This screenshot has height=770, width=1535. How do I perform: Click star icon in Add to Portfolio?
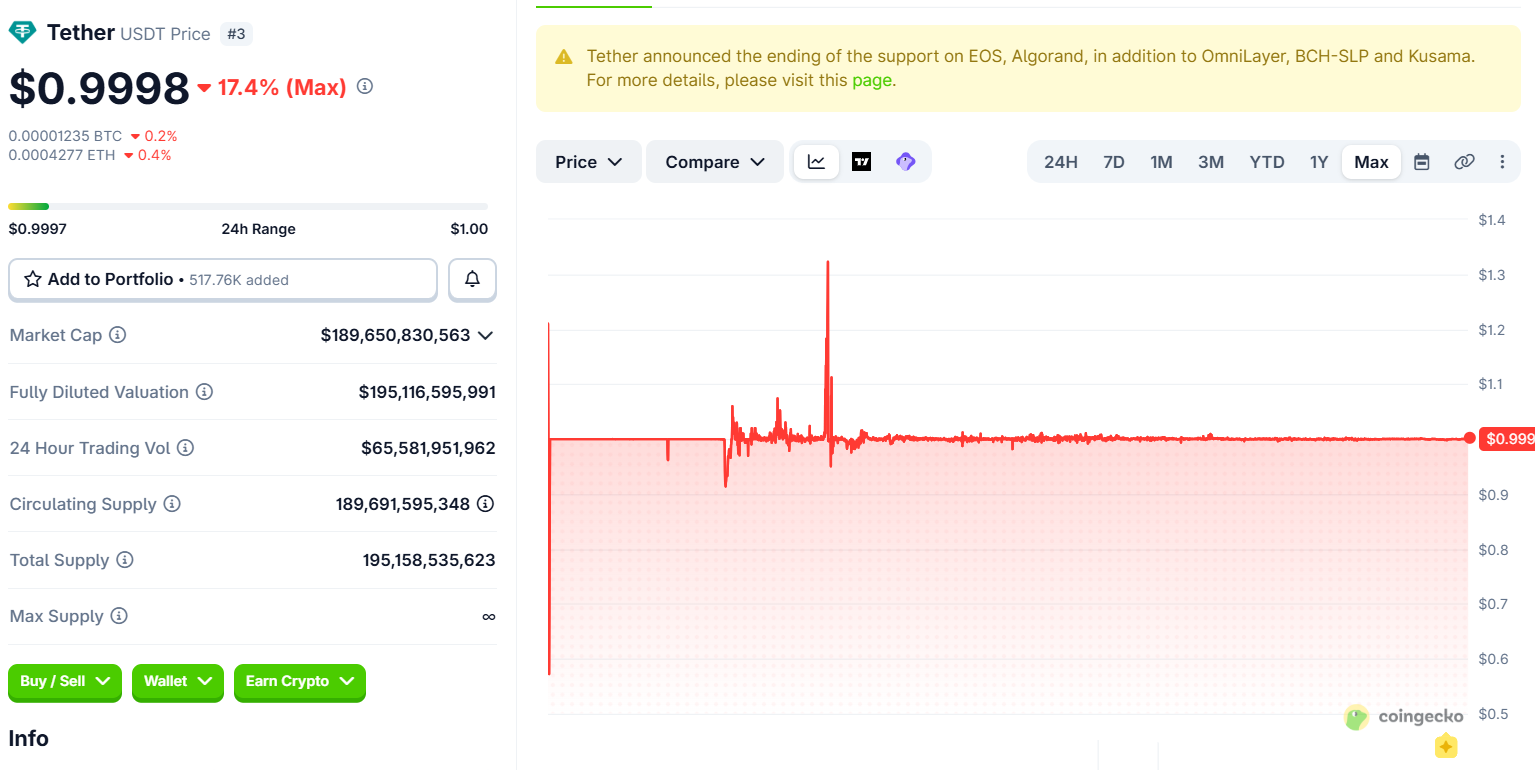(32, 280)
